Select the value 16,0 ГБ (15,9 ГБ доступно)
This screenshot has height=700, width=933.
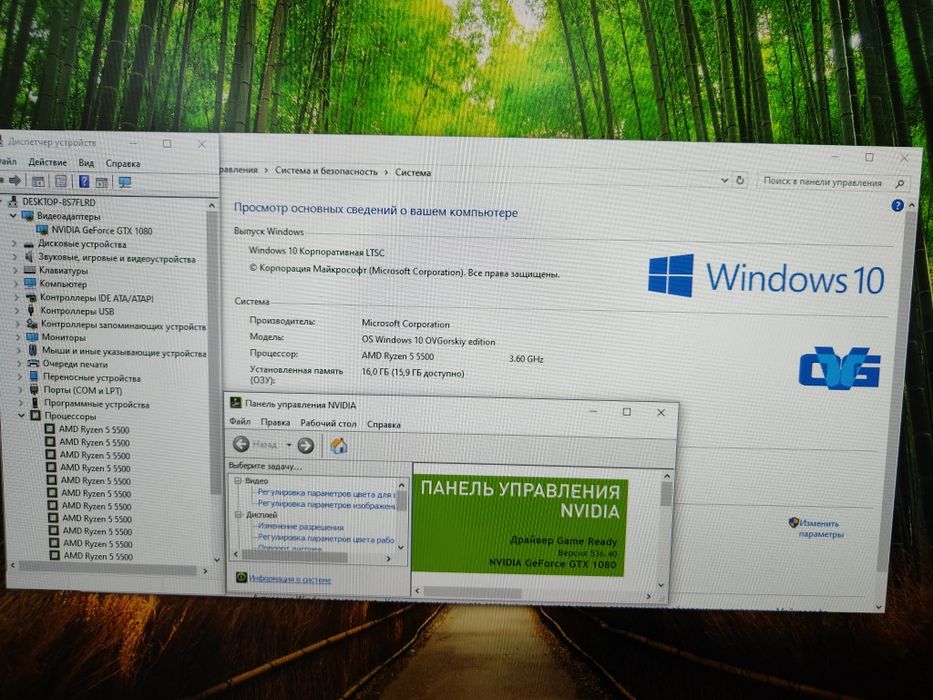click(x=413, y=373)
